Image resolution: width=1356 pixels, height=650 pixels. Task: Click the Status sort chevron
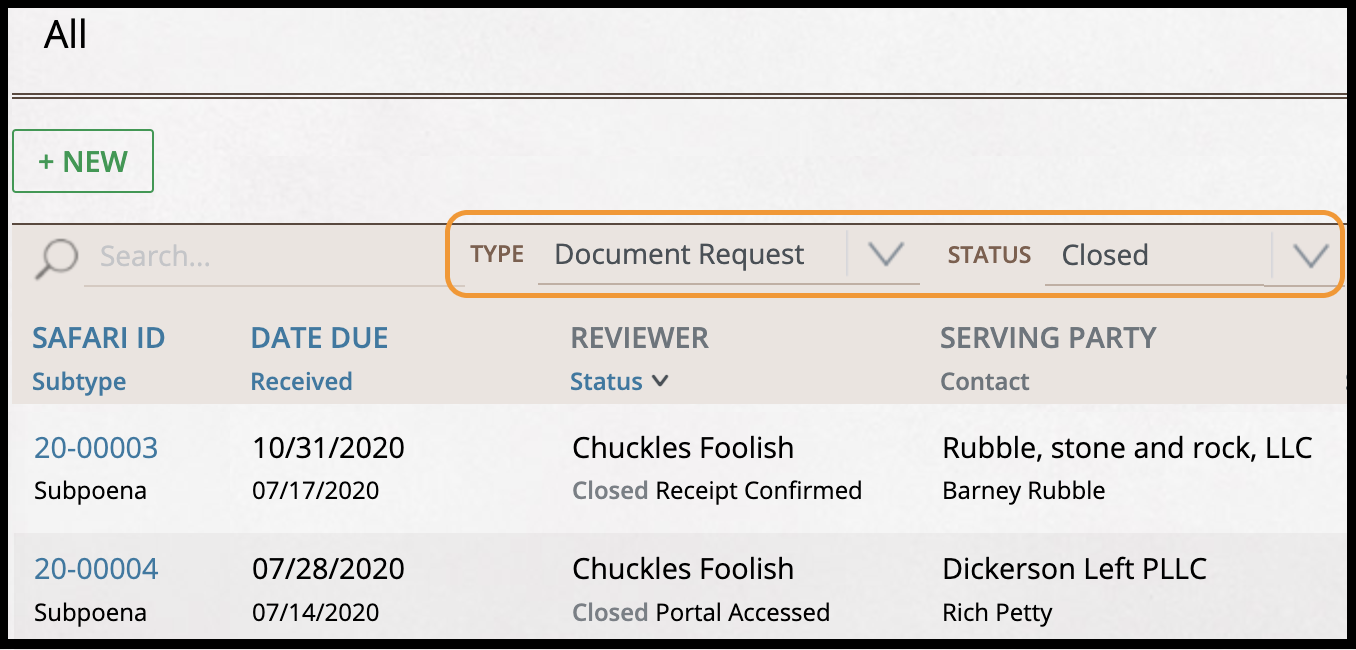[660, 381]
